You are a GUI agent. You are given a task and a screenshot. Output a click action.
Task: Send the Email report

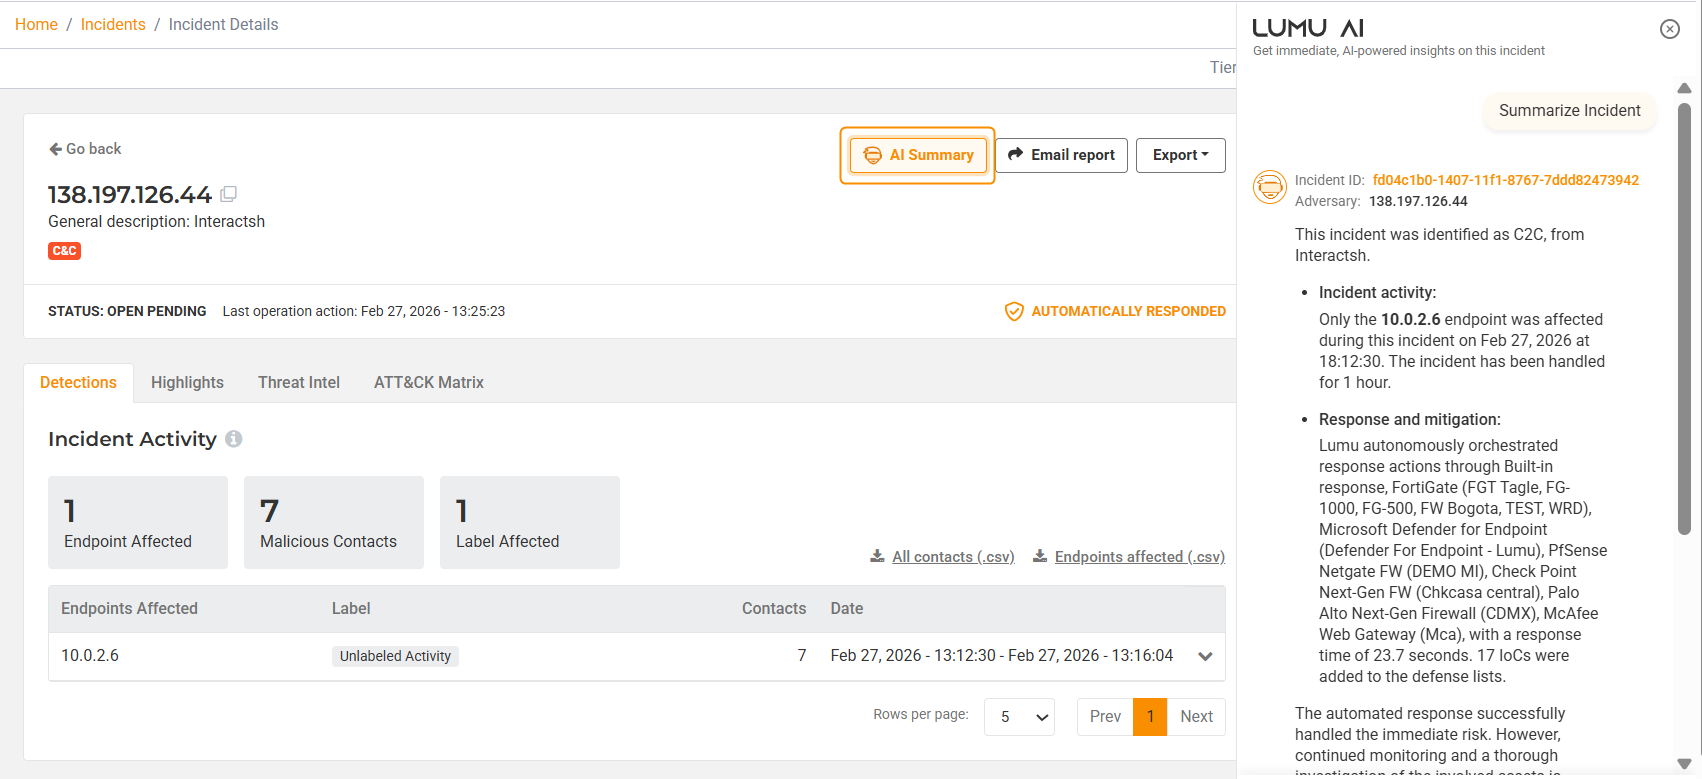(x=1061, y=155)
